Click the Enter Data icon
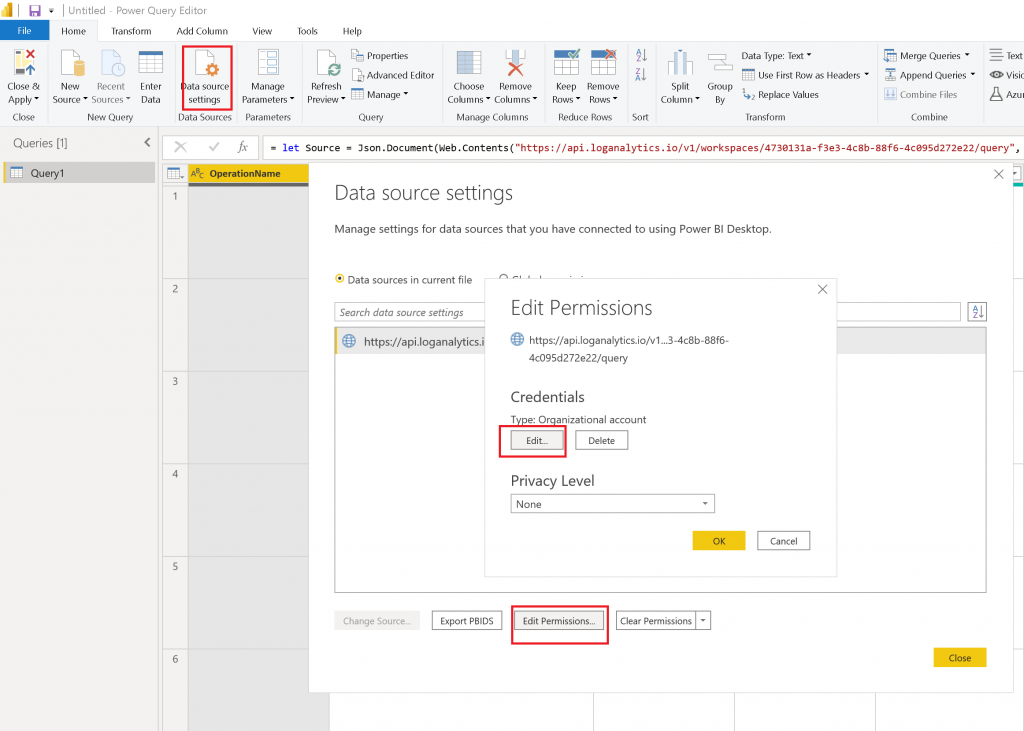 pyautogui.click(x=151, y=65)
